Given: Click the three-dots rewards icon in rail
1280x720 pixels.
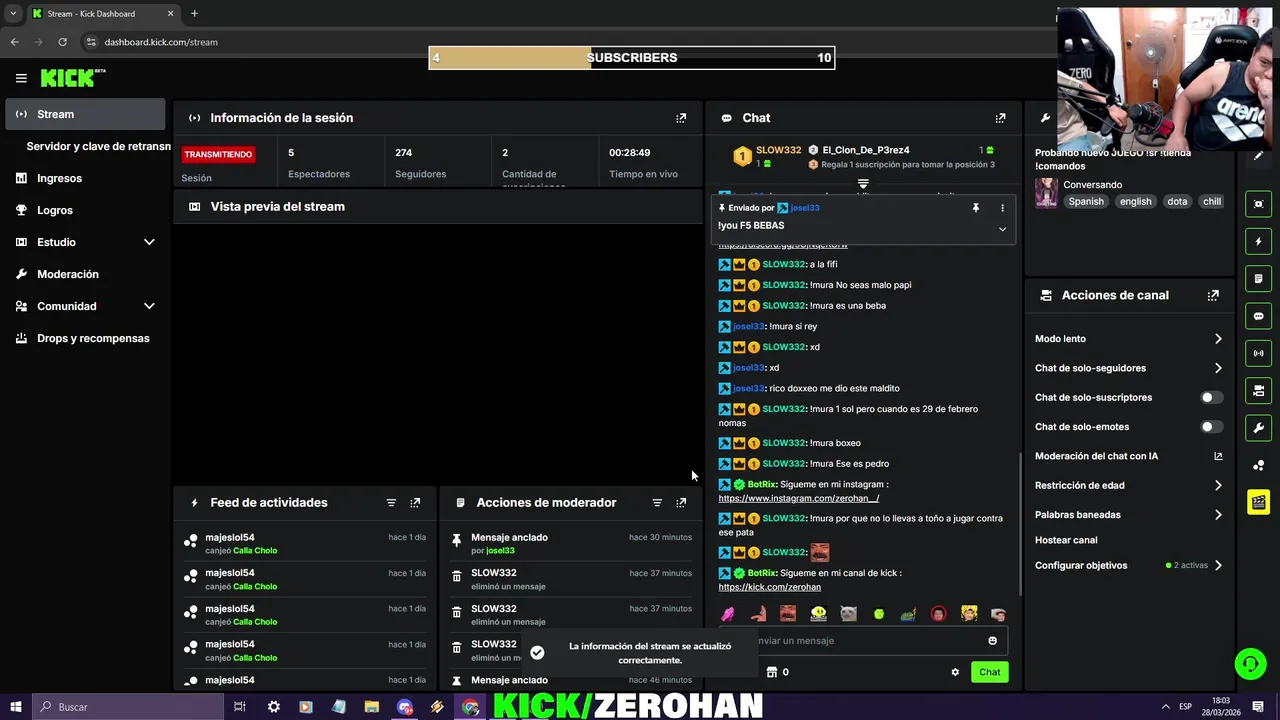Looking at the screenshot, I should pyautogui.click(x=1259, y=465).
